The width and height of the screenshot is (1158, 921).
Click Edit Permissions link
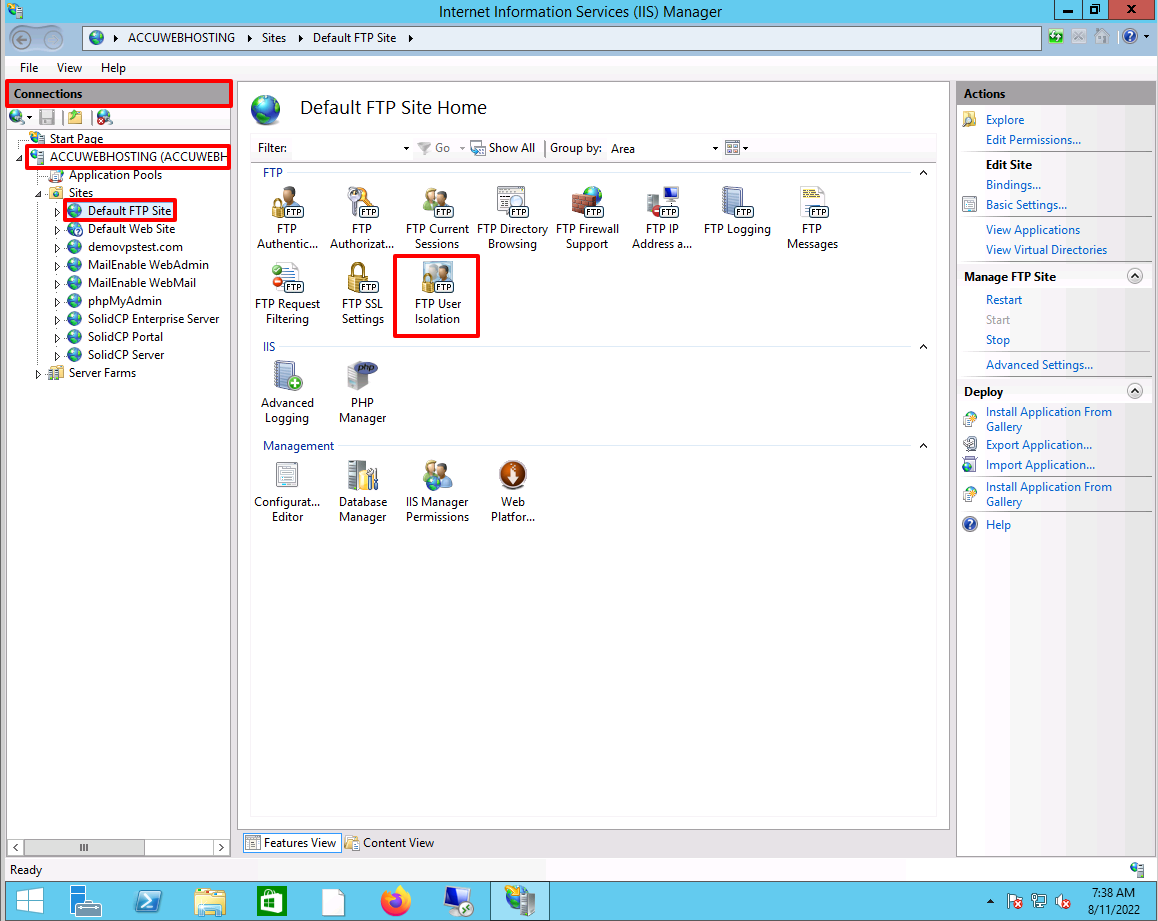coord(1032,140)
